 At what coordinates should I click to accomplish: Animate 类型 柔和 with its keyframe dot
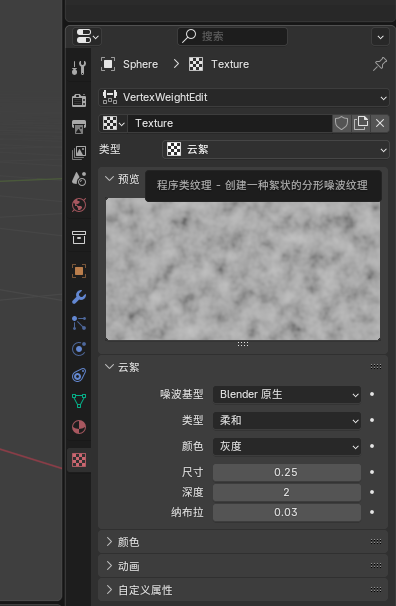(372, 420)
